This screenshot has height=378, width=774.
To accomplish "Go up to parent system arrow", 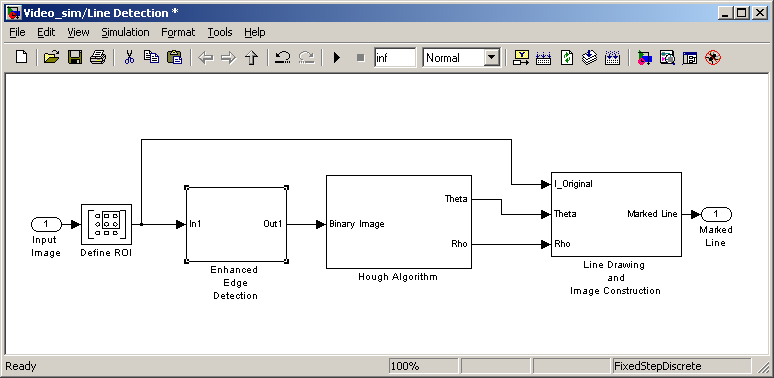I will pyautogui.click(x=252, y=58).
